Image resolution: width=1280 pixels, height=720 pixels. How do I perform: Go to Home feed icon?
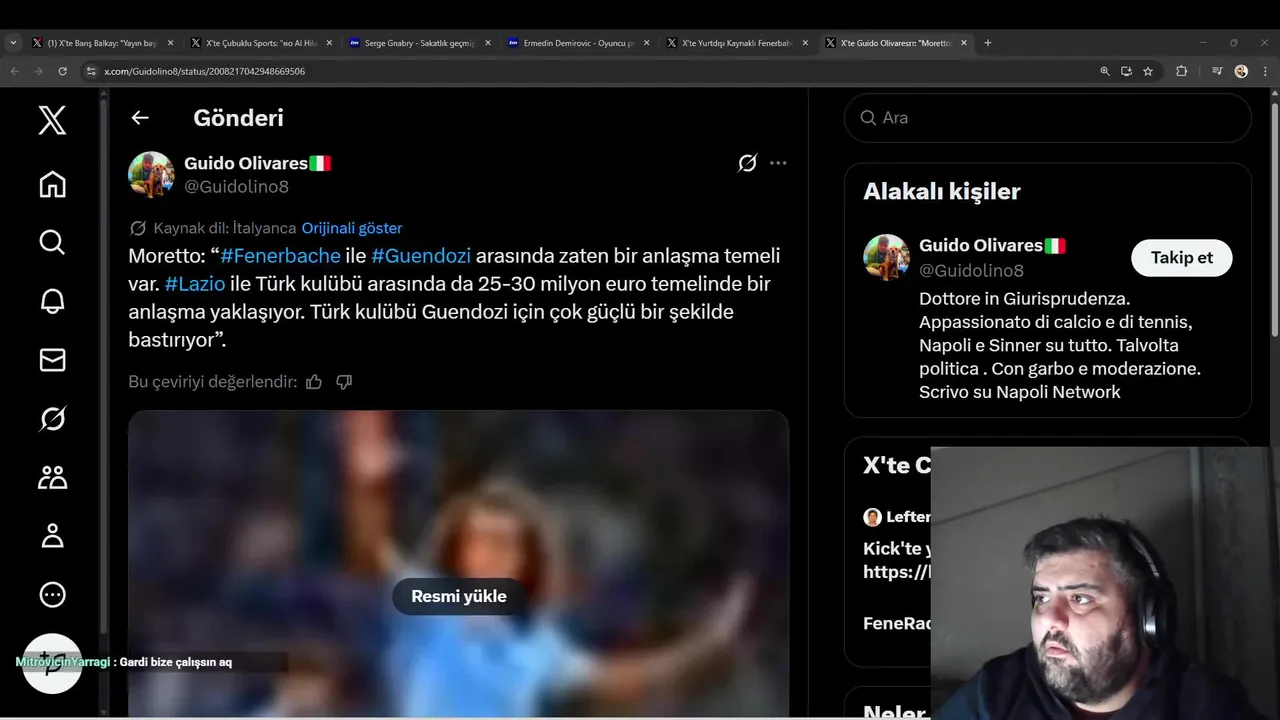pyautogui.click(x=52, y=184)
